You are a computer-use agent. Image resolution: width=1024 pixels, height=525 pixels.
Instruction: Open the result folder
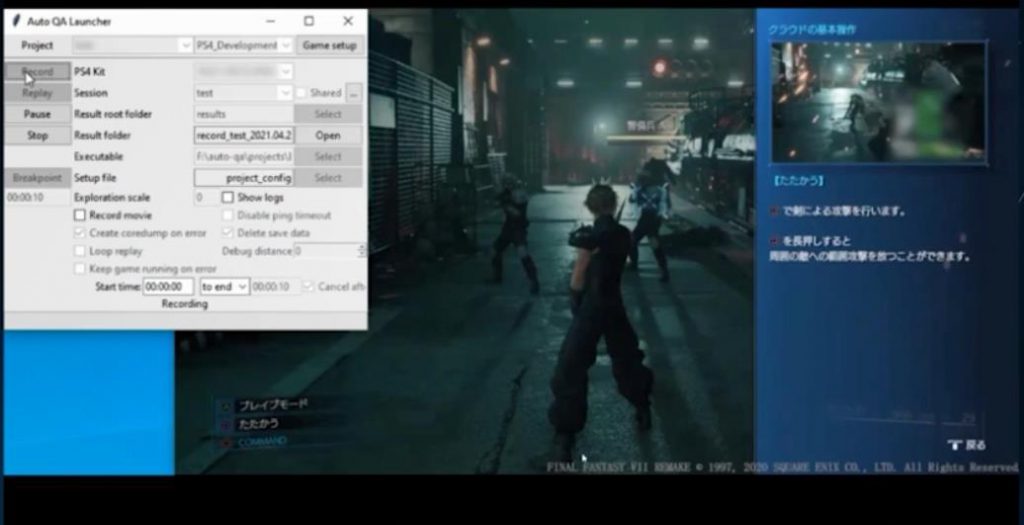[328, 135]
